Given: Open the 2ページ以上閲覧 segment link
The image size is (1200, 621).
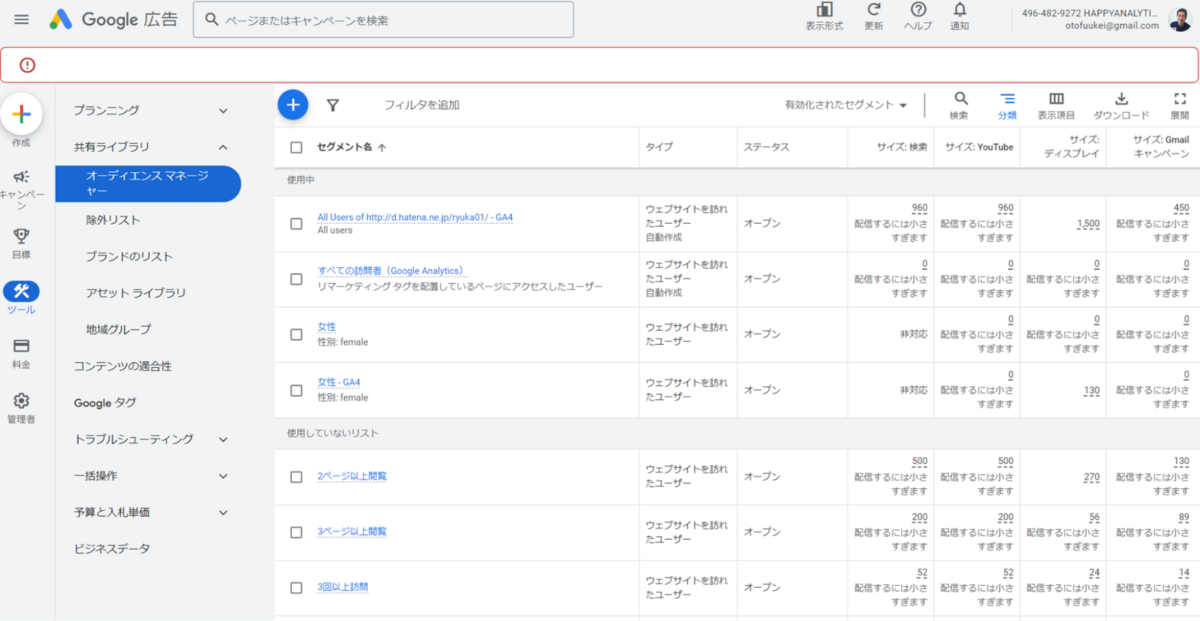Looking at the screenshot, I should click(352, 476).
